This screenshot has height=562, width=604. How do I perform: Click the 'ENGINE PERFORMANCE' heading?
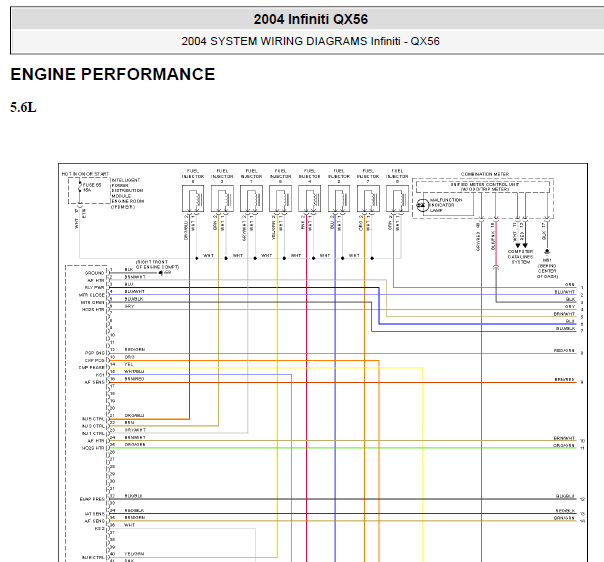click(x=112, y=74)
